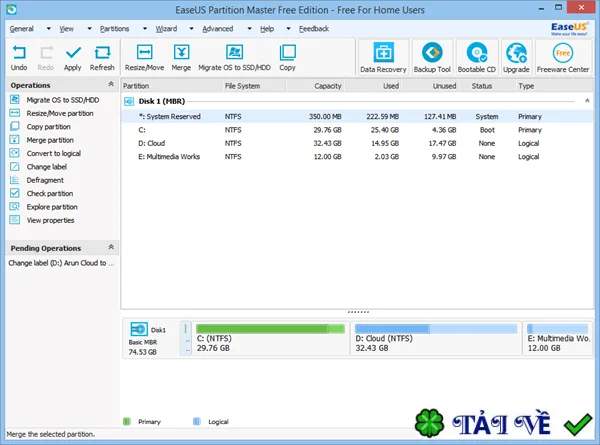600x445 pixels.
Task: Open the Partitions menu
Action: [114, 29]
